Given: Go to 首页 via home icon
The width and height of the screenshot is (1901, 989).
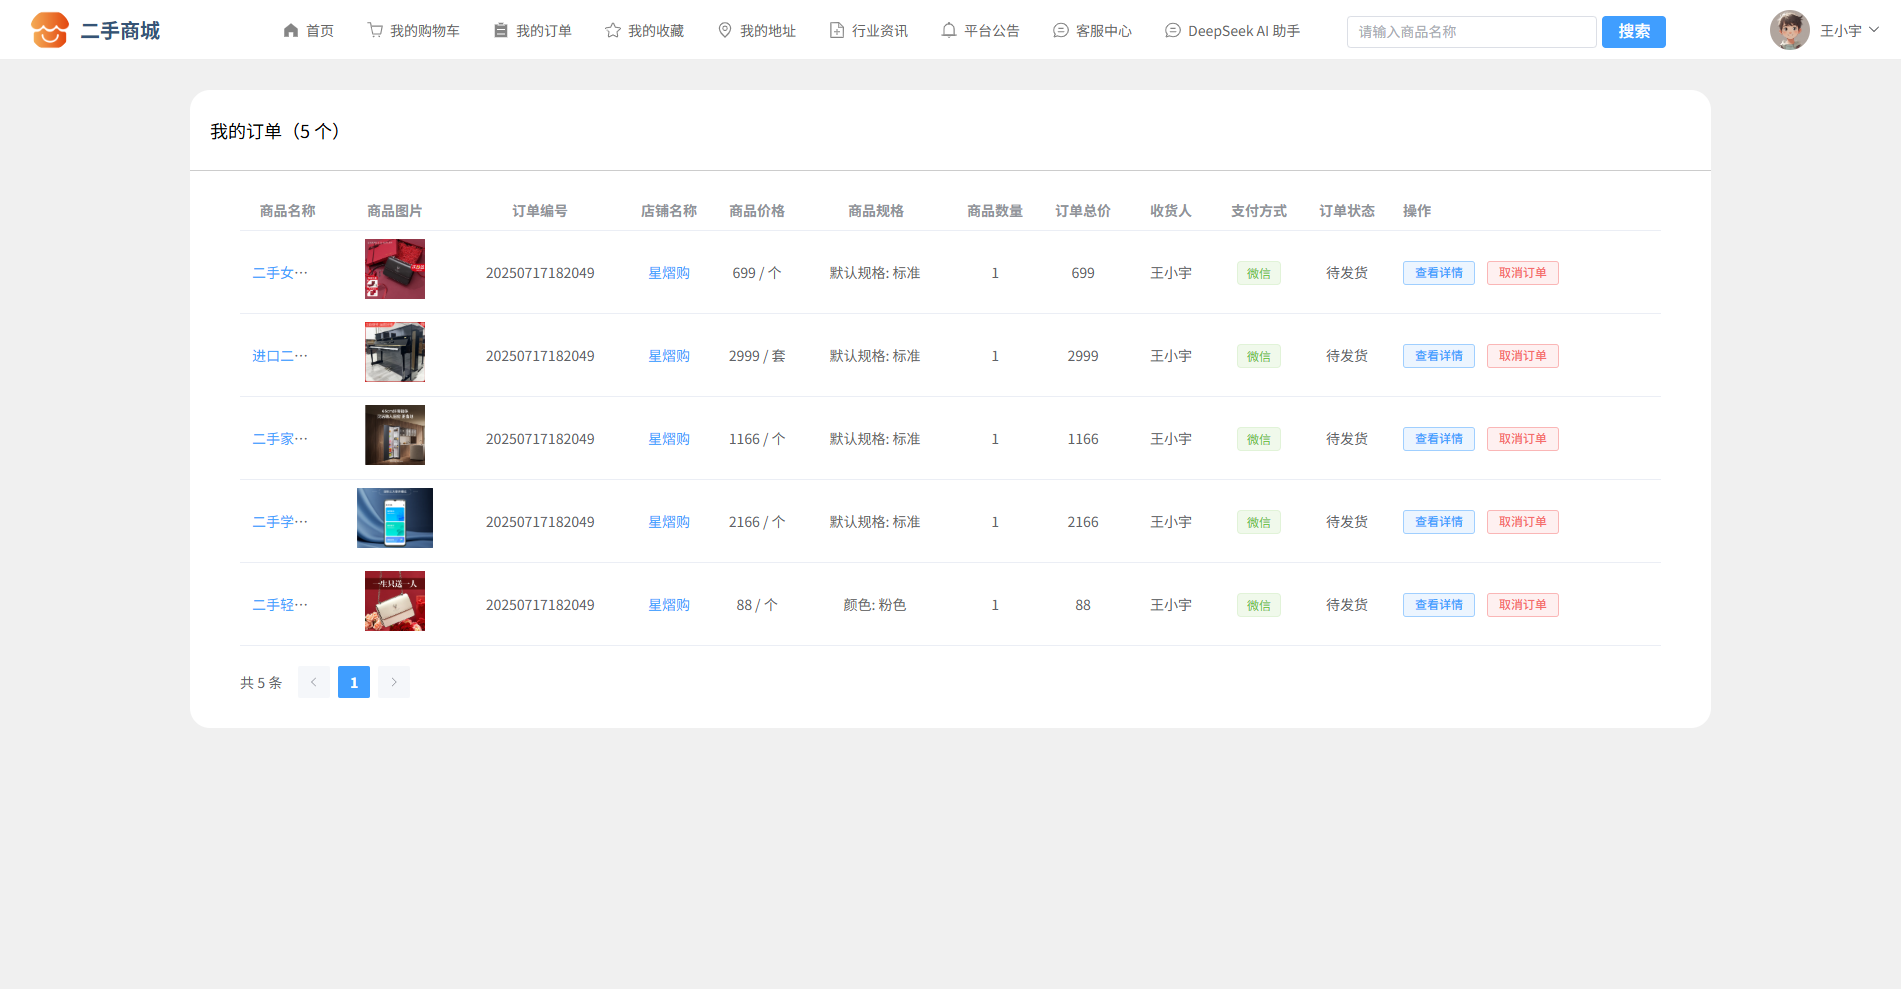Looking at the screenshot, I should (291, 31).
